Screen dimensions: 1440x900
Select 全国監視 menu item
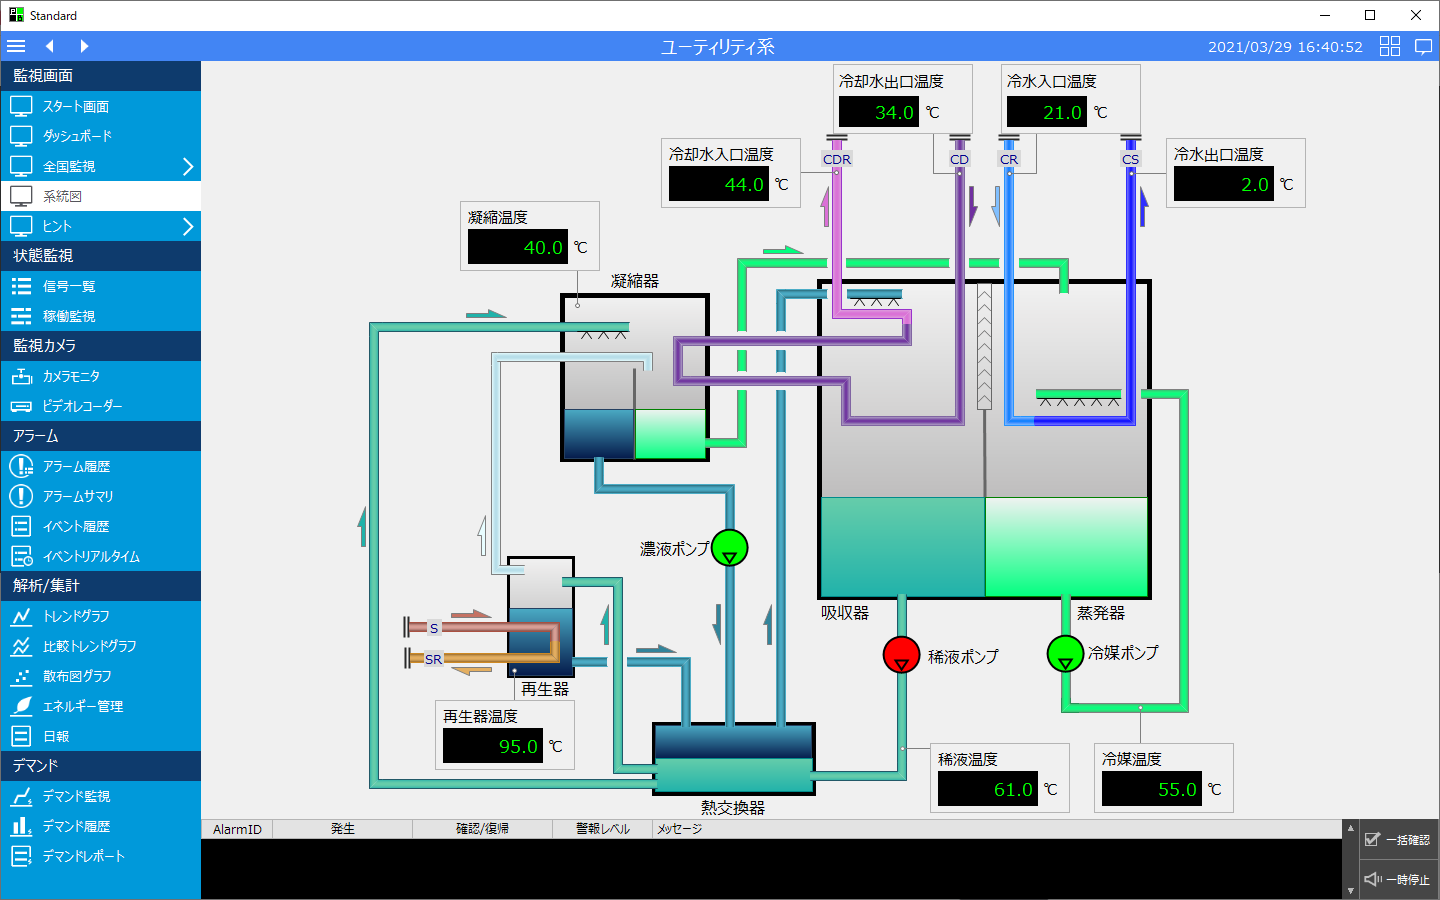tap(100, 166)
